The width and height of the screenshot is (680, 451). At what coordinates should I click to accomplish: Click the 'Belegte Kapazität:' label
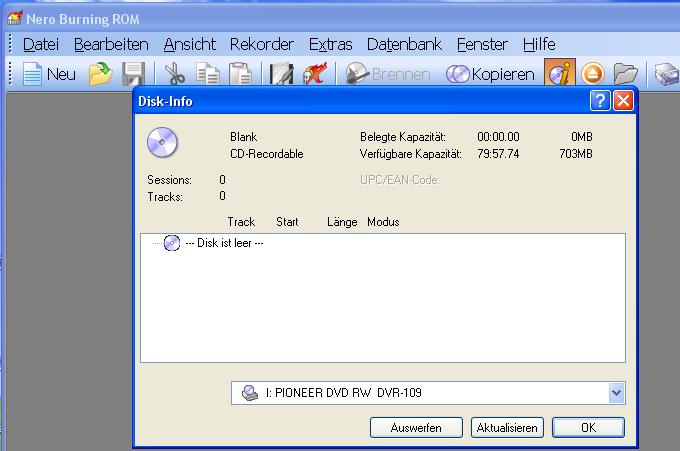pos(403,137)
